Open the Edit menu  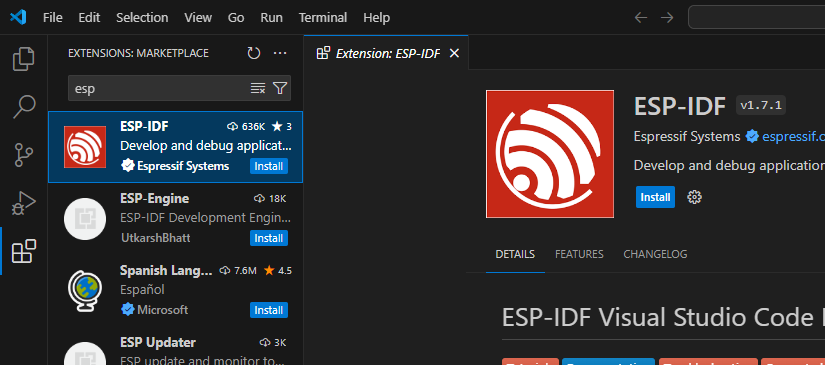pyautogui.click(x=89, y=17)
